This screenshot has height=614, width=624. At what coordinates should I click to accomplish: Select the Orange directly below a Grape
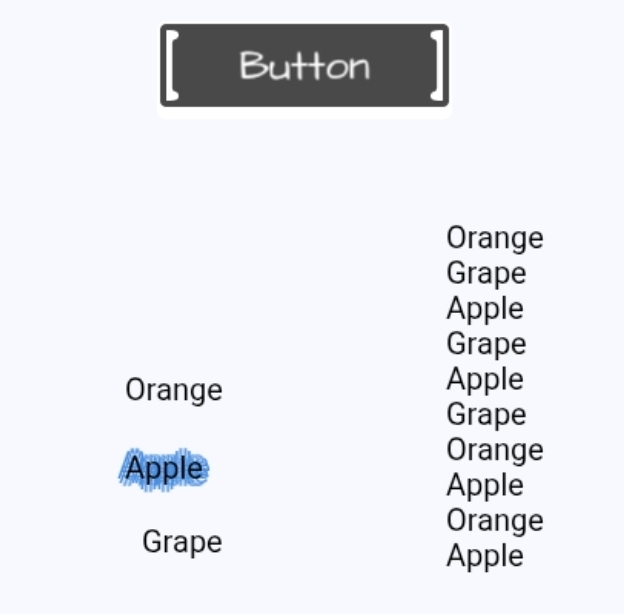tap(494, 450)
